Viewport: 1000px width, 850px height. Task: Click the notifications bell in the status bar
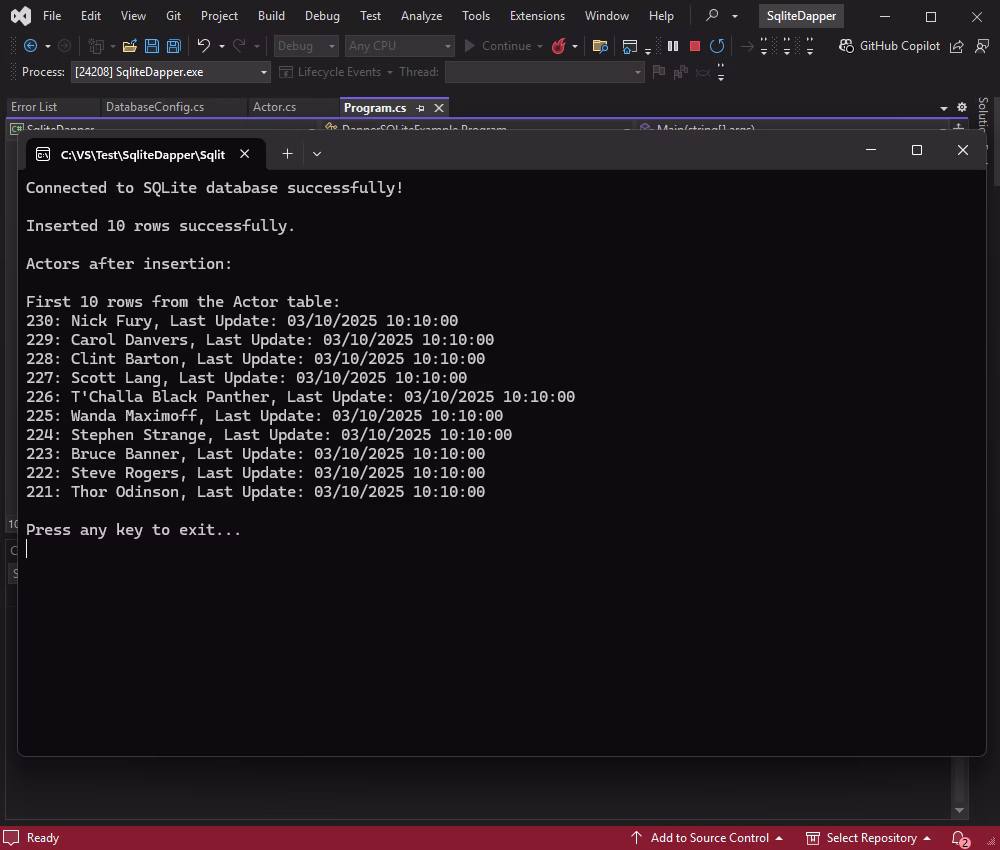coord(957,838)
